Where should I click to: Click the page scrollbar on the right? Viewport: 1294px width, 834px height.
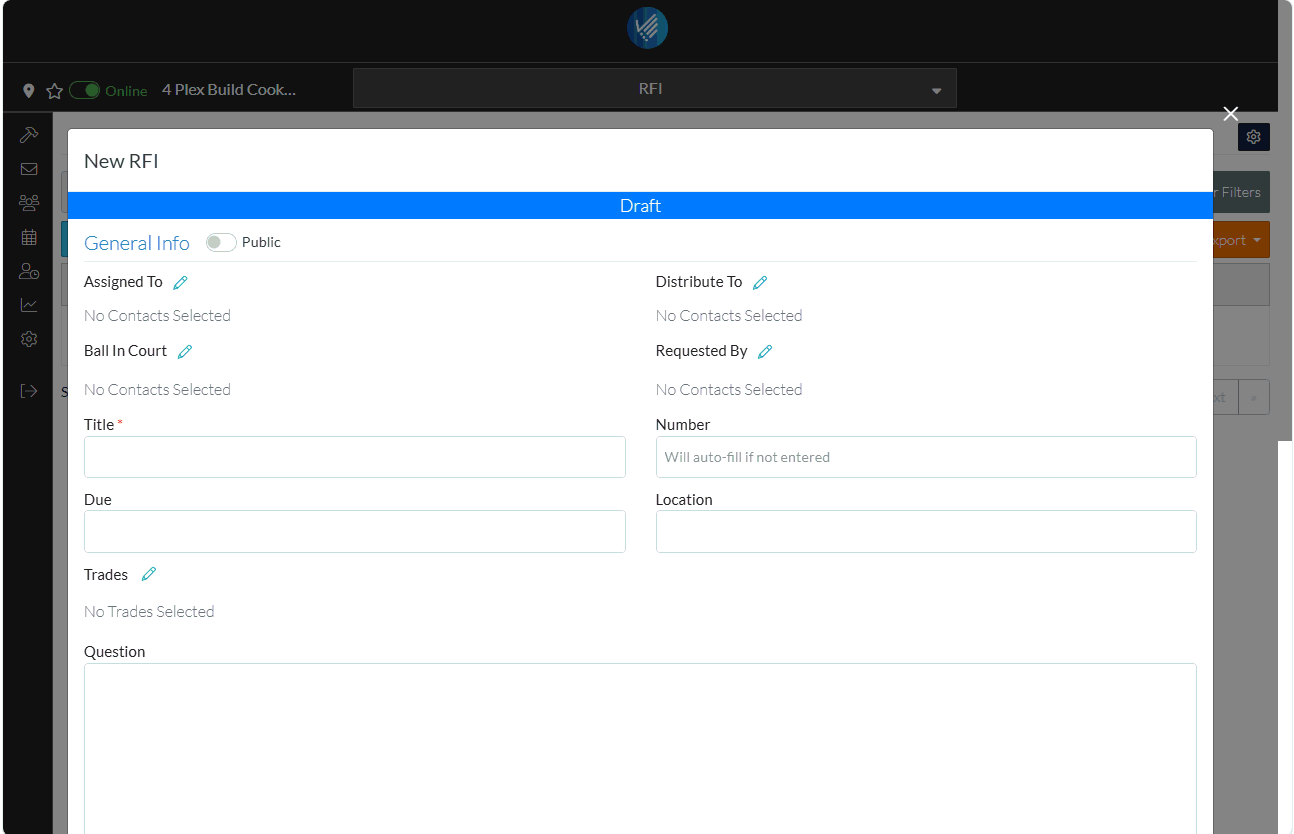[1285, 220]
